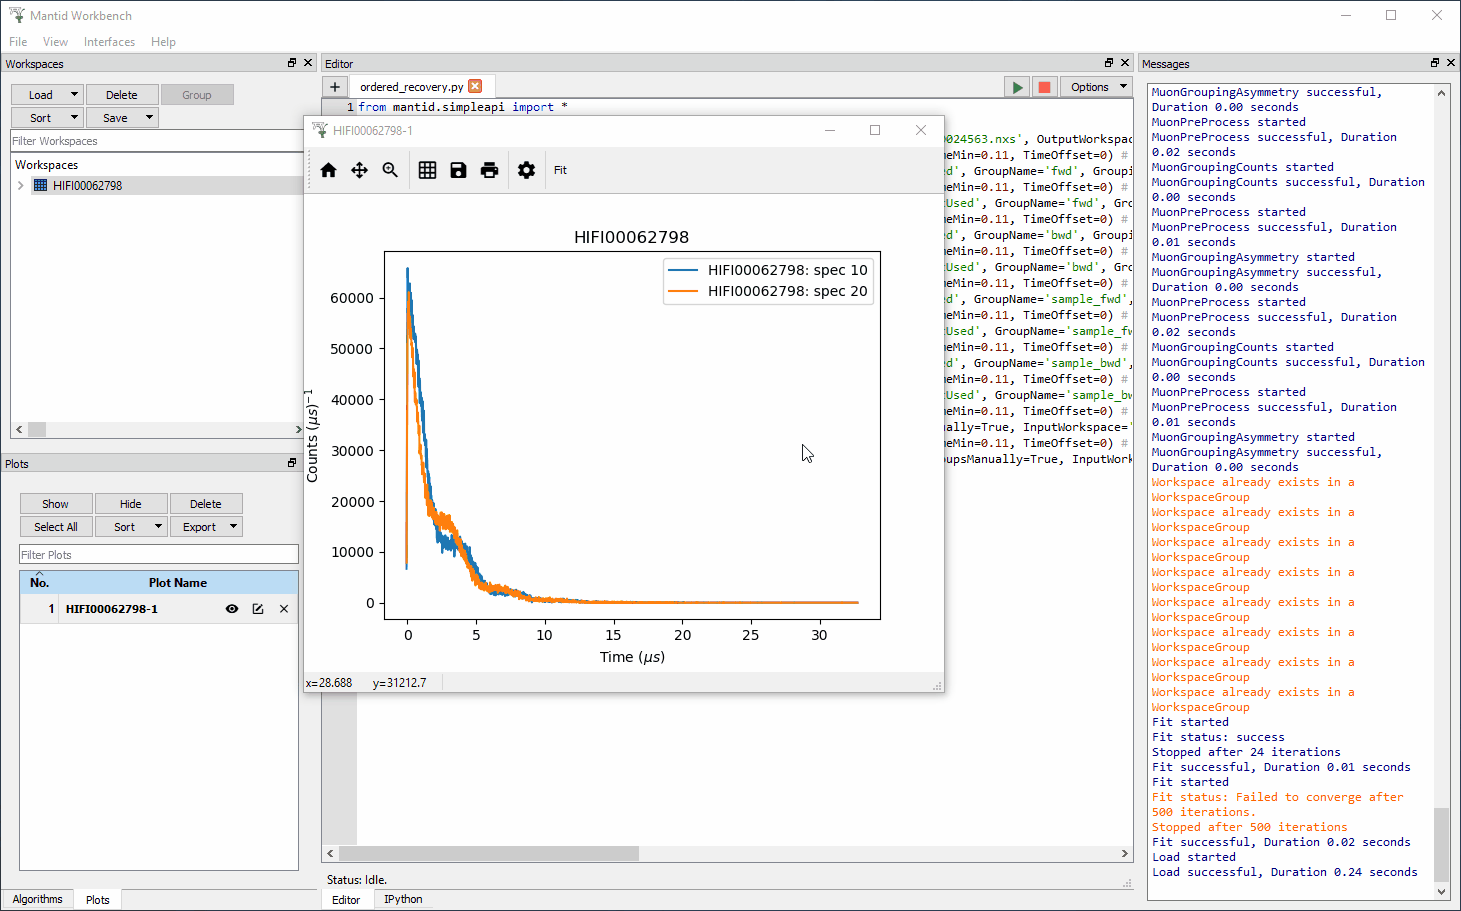This screenshot has height=911, width=1461.
Task: Abort script with red stop button
Action: click(1044, 87)
